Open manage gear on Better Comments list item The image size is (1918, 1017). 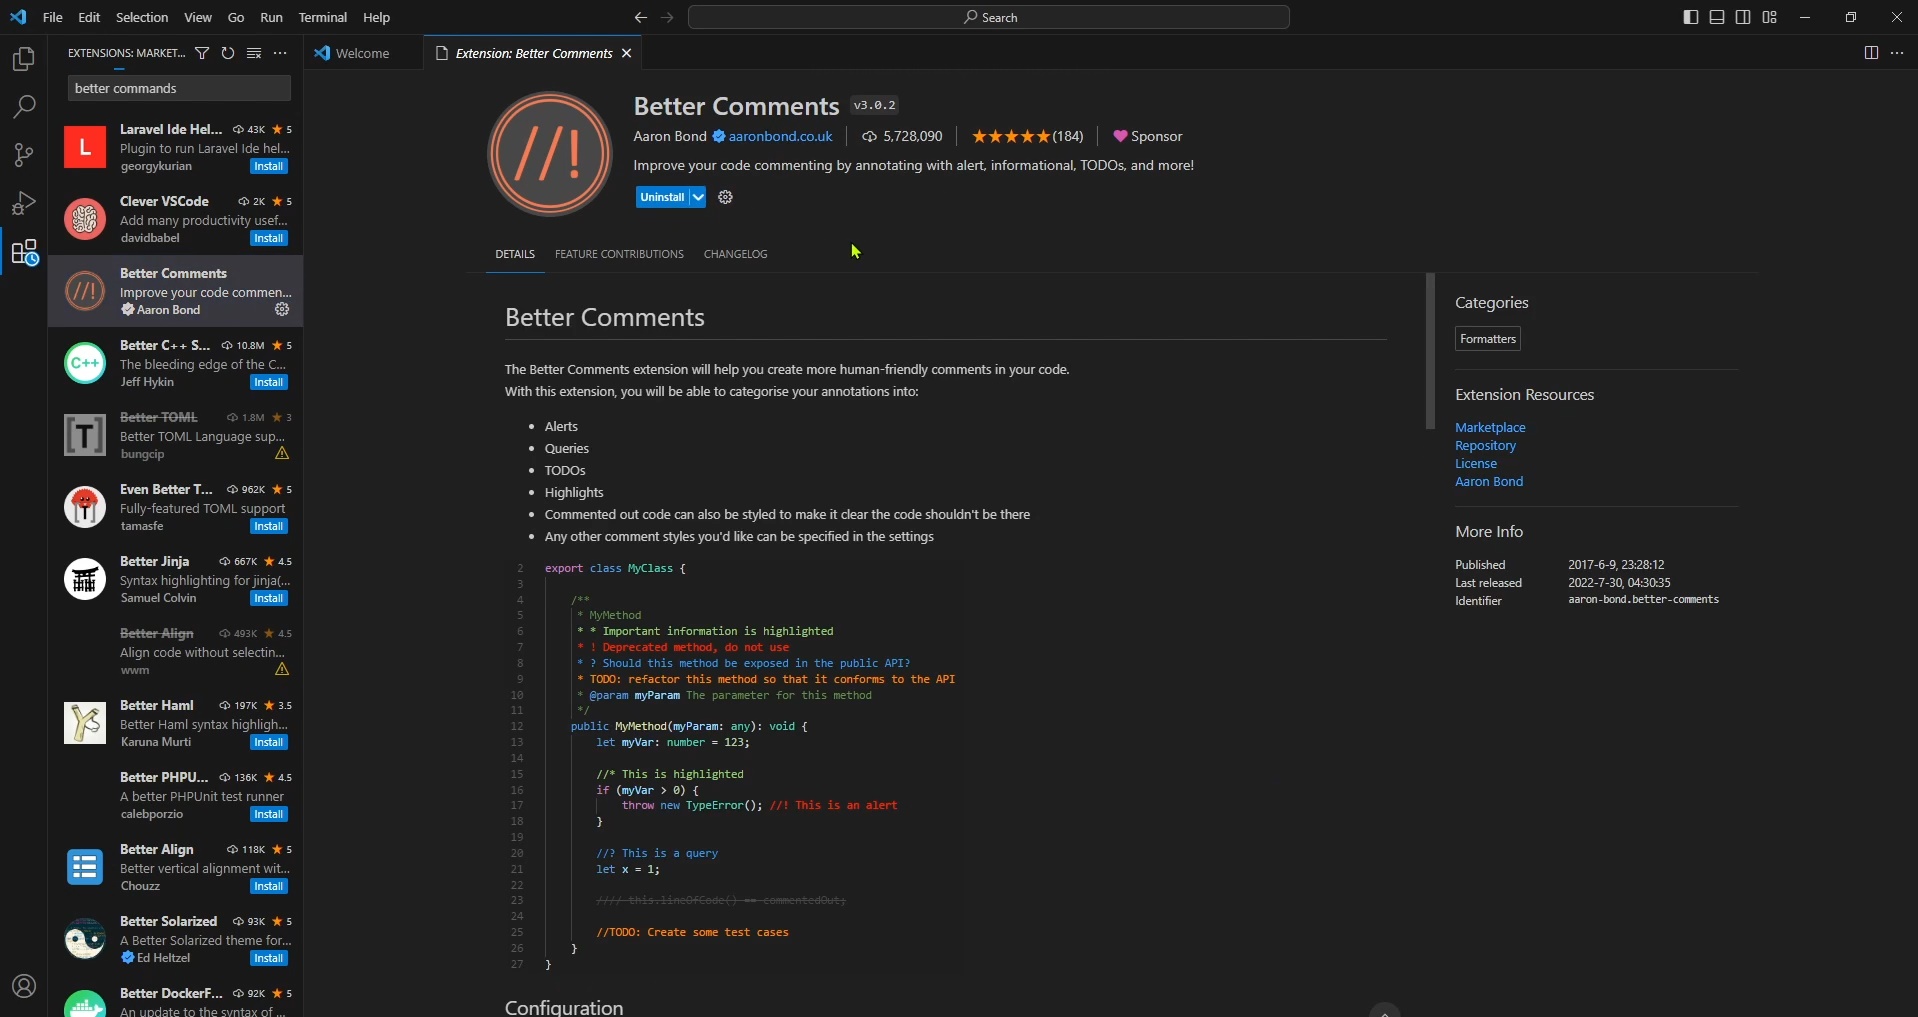click(282, 310)
